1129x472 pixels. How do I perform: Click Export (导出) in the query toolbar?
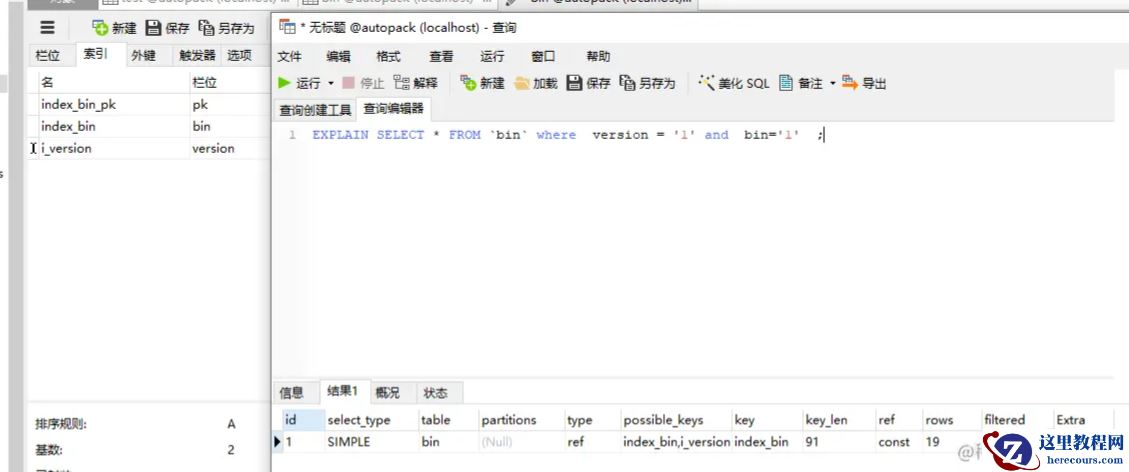pos(864,83)
